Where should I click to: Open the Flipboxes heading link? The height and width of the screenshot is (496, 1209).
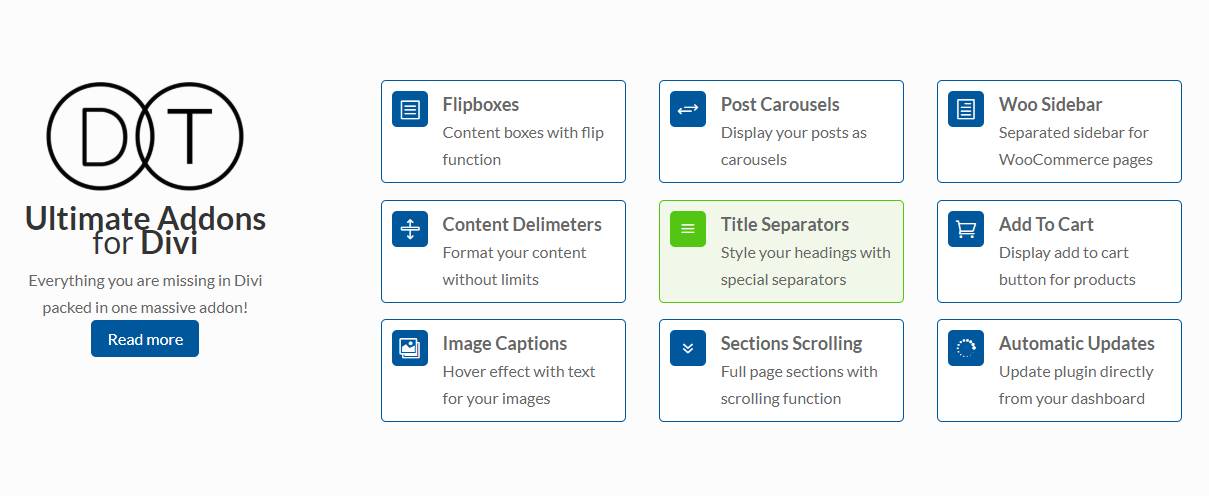[x=481, y=104]
